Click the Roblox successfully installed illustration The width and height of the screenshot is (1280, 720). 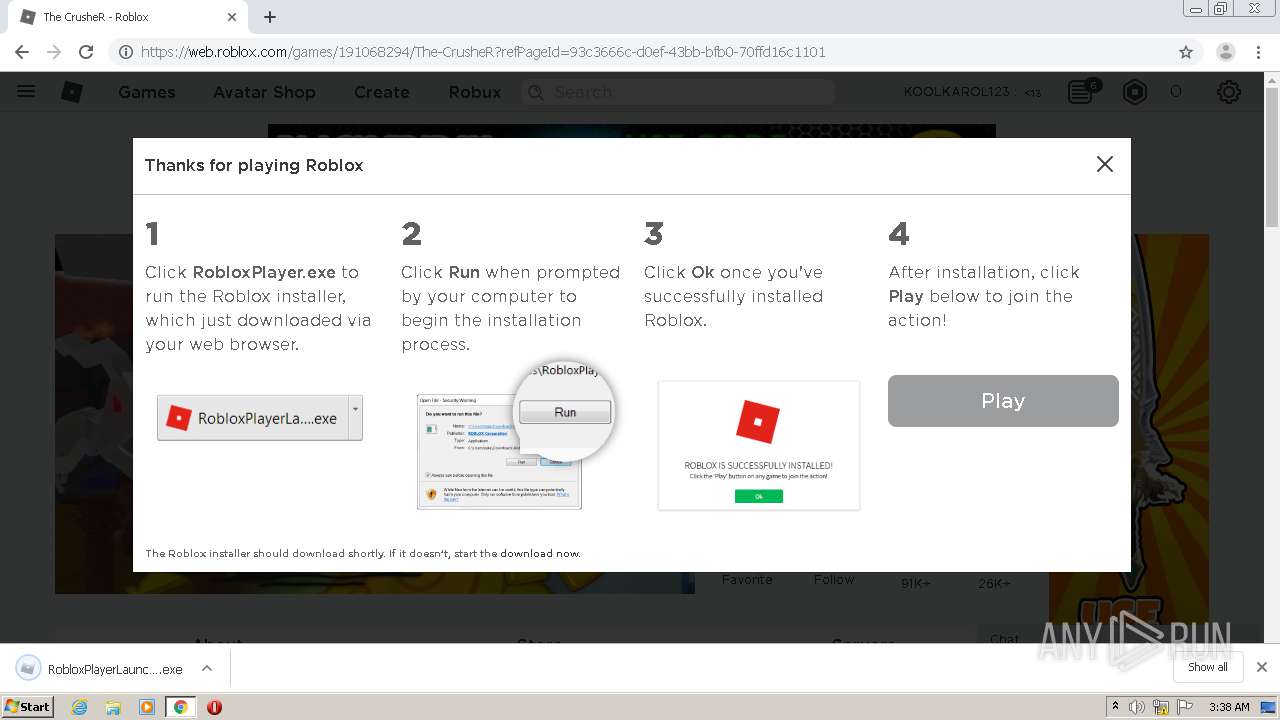(759, 445)
